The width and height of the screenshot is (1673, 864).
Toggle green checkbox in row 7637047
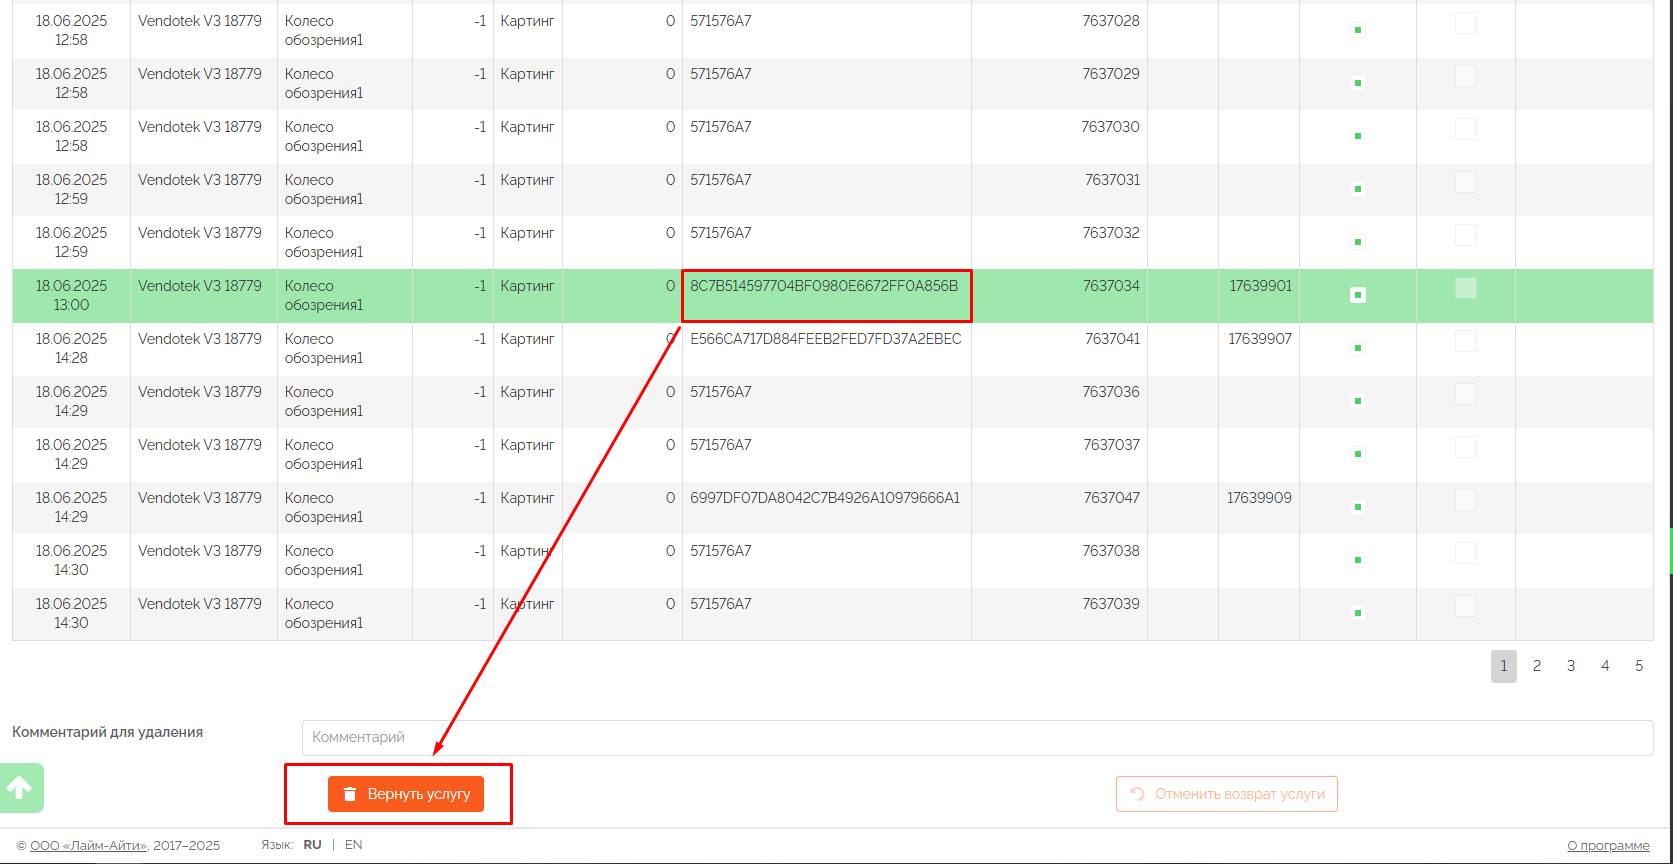(1357, 507)
